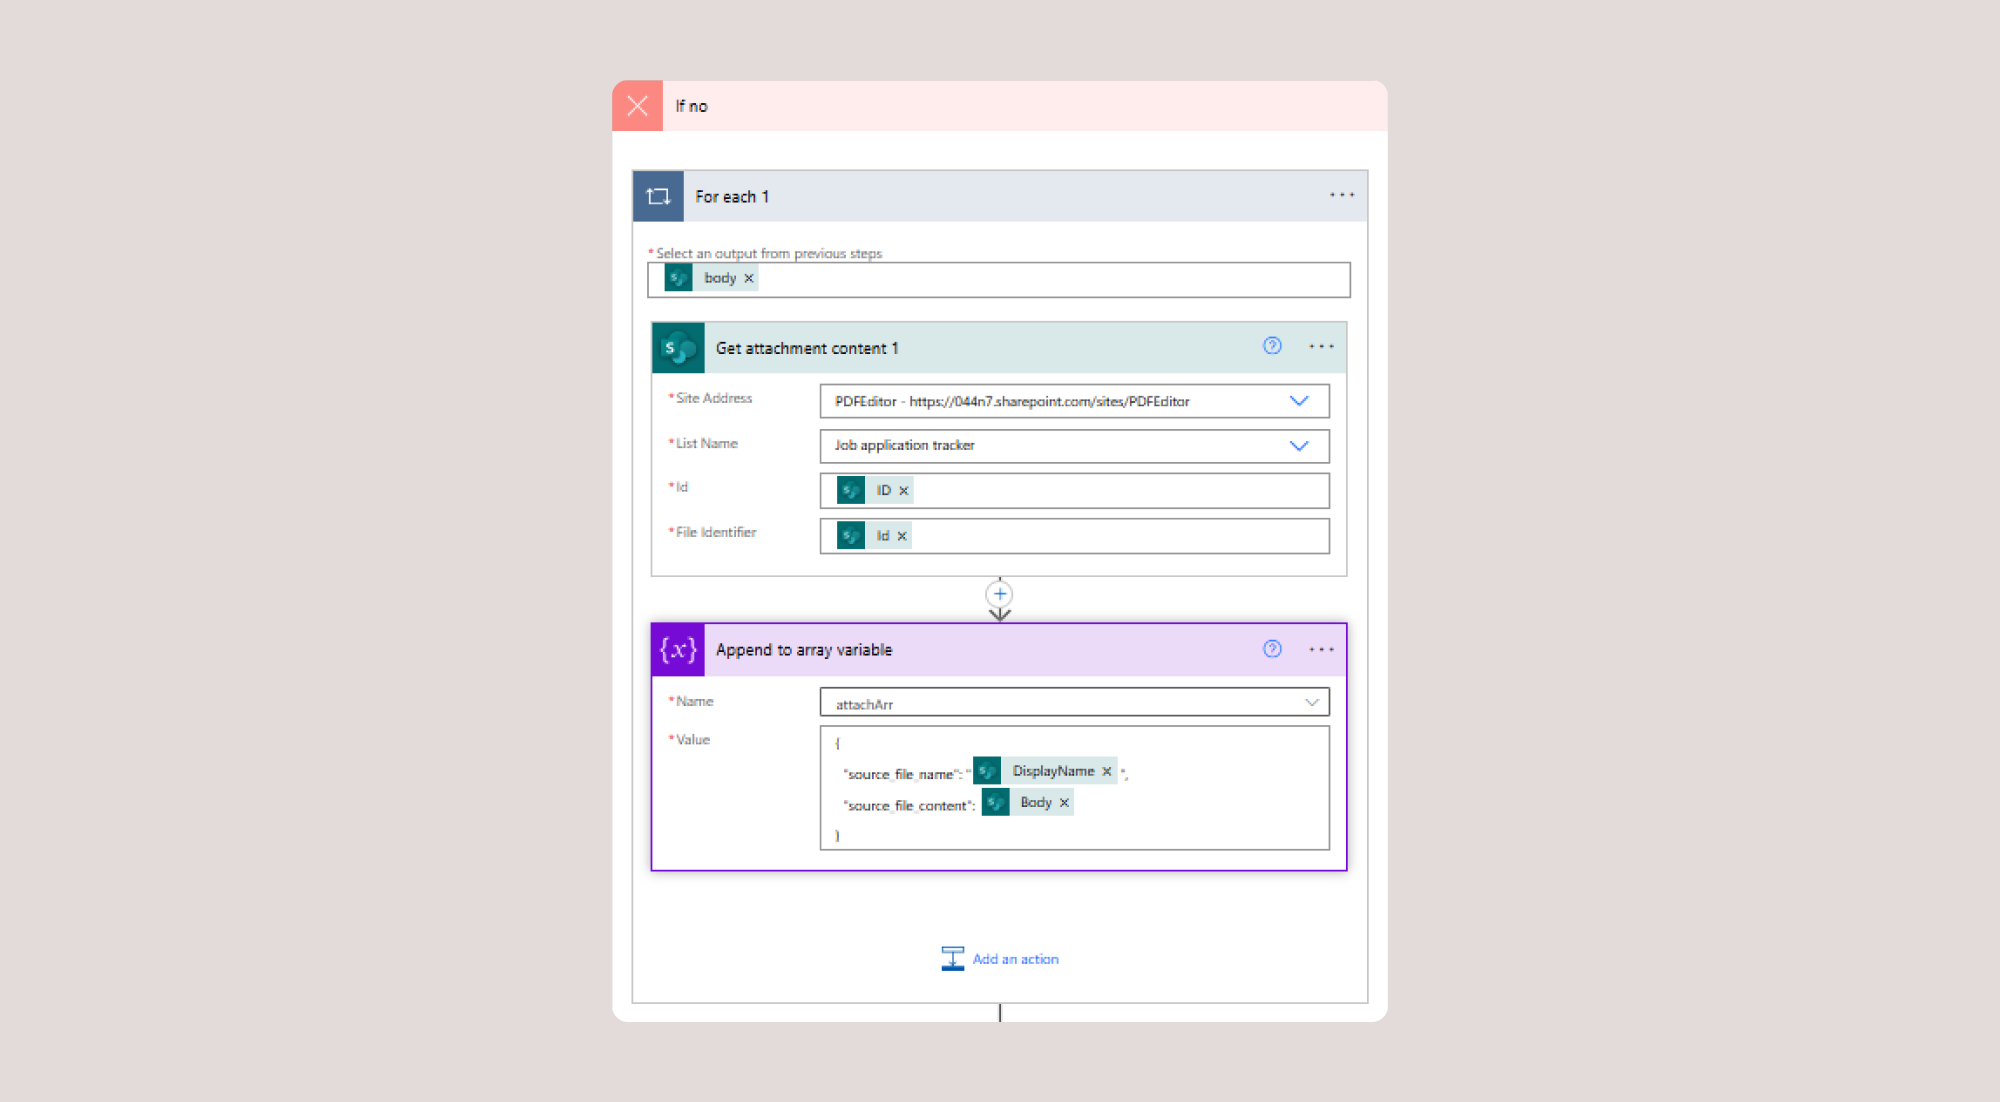Click the variable icon on Append action
The image size is (2000, 1102).
click(x=678, y=650)
